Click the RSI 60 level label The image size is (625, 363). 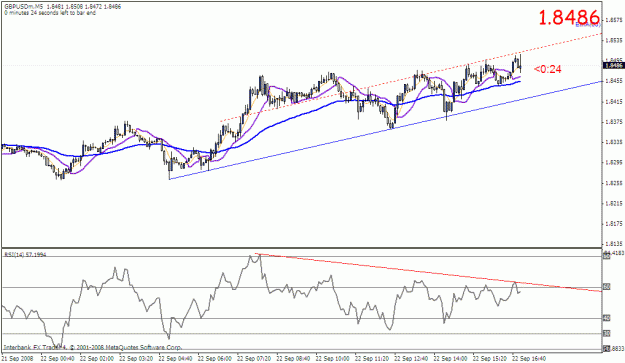coord(607,287)
